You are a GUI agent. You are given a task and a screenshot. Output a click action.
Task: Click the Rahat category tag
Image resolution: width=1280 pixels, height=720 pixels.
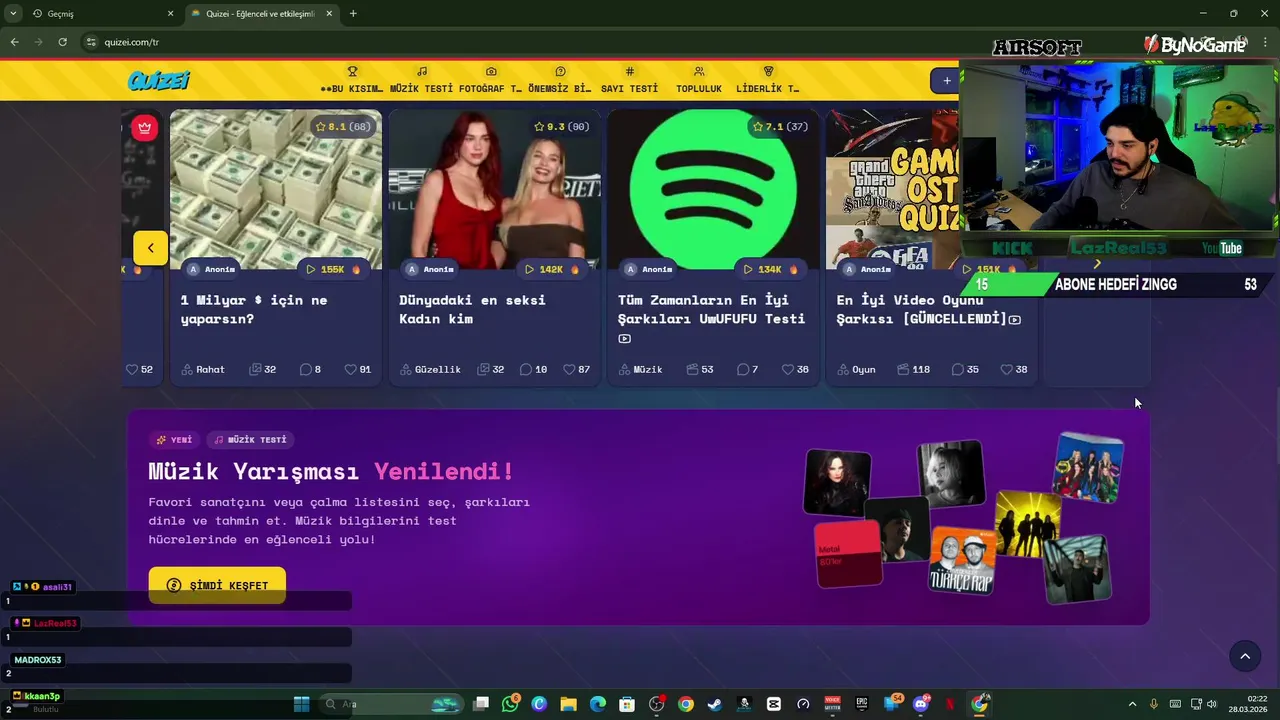coord(203,369)
